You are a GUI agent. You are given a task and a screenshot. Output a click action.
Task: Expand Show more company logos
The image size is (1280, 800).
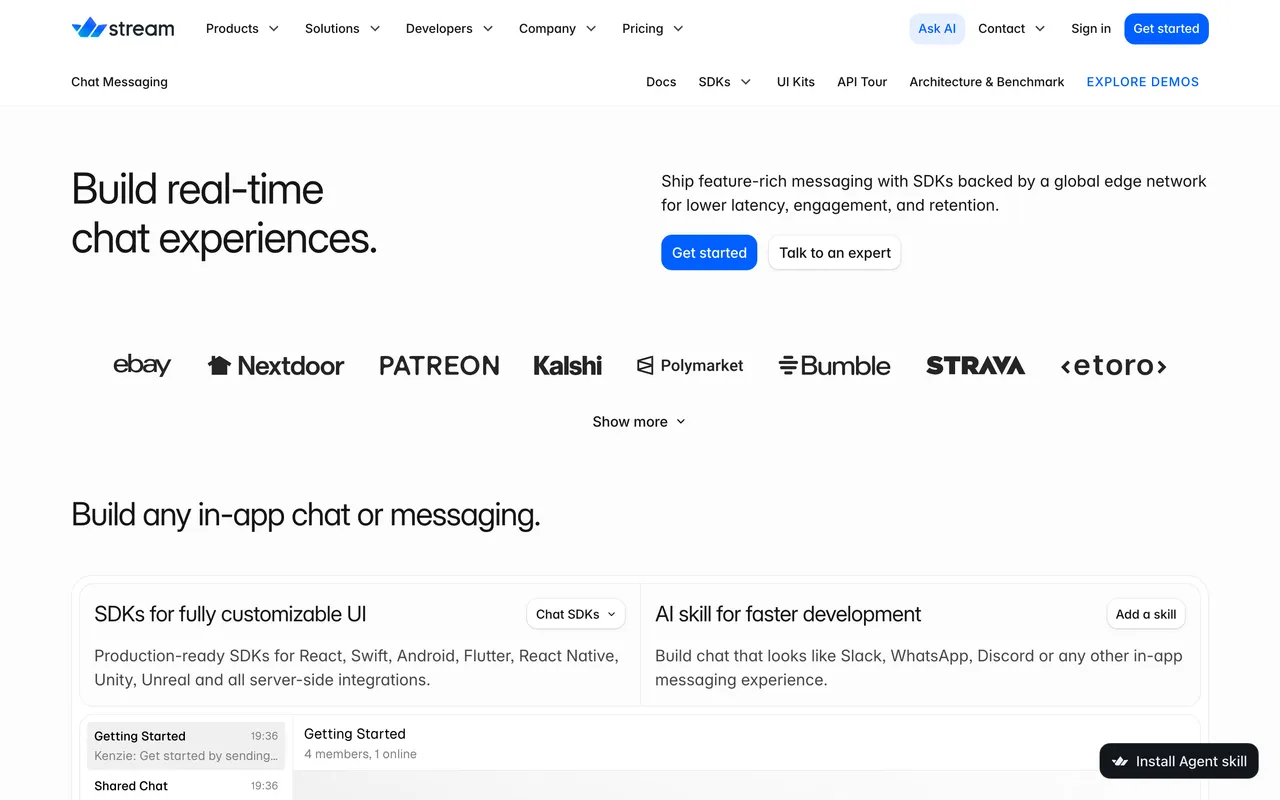639,421
